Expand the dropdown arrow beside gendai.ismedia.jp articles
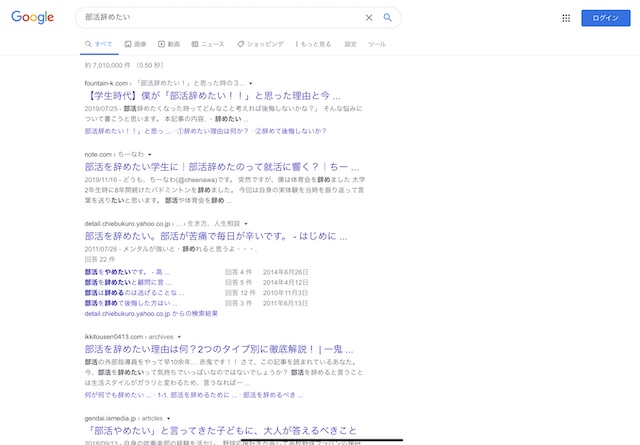 (x=169, y=418)
